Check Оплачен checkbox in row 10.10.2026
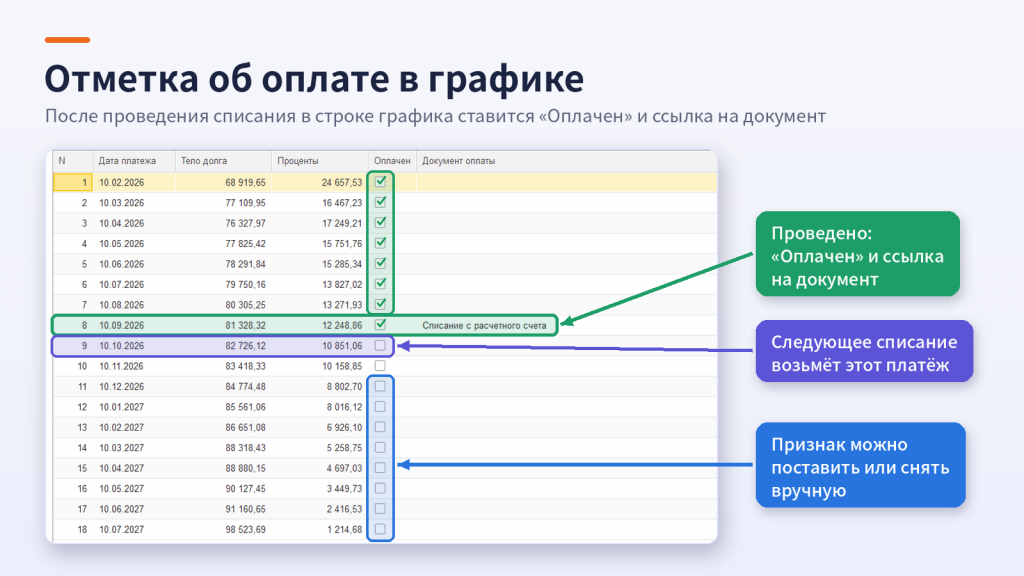 [x=380, y=345]
